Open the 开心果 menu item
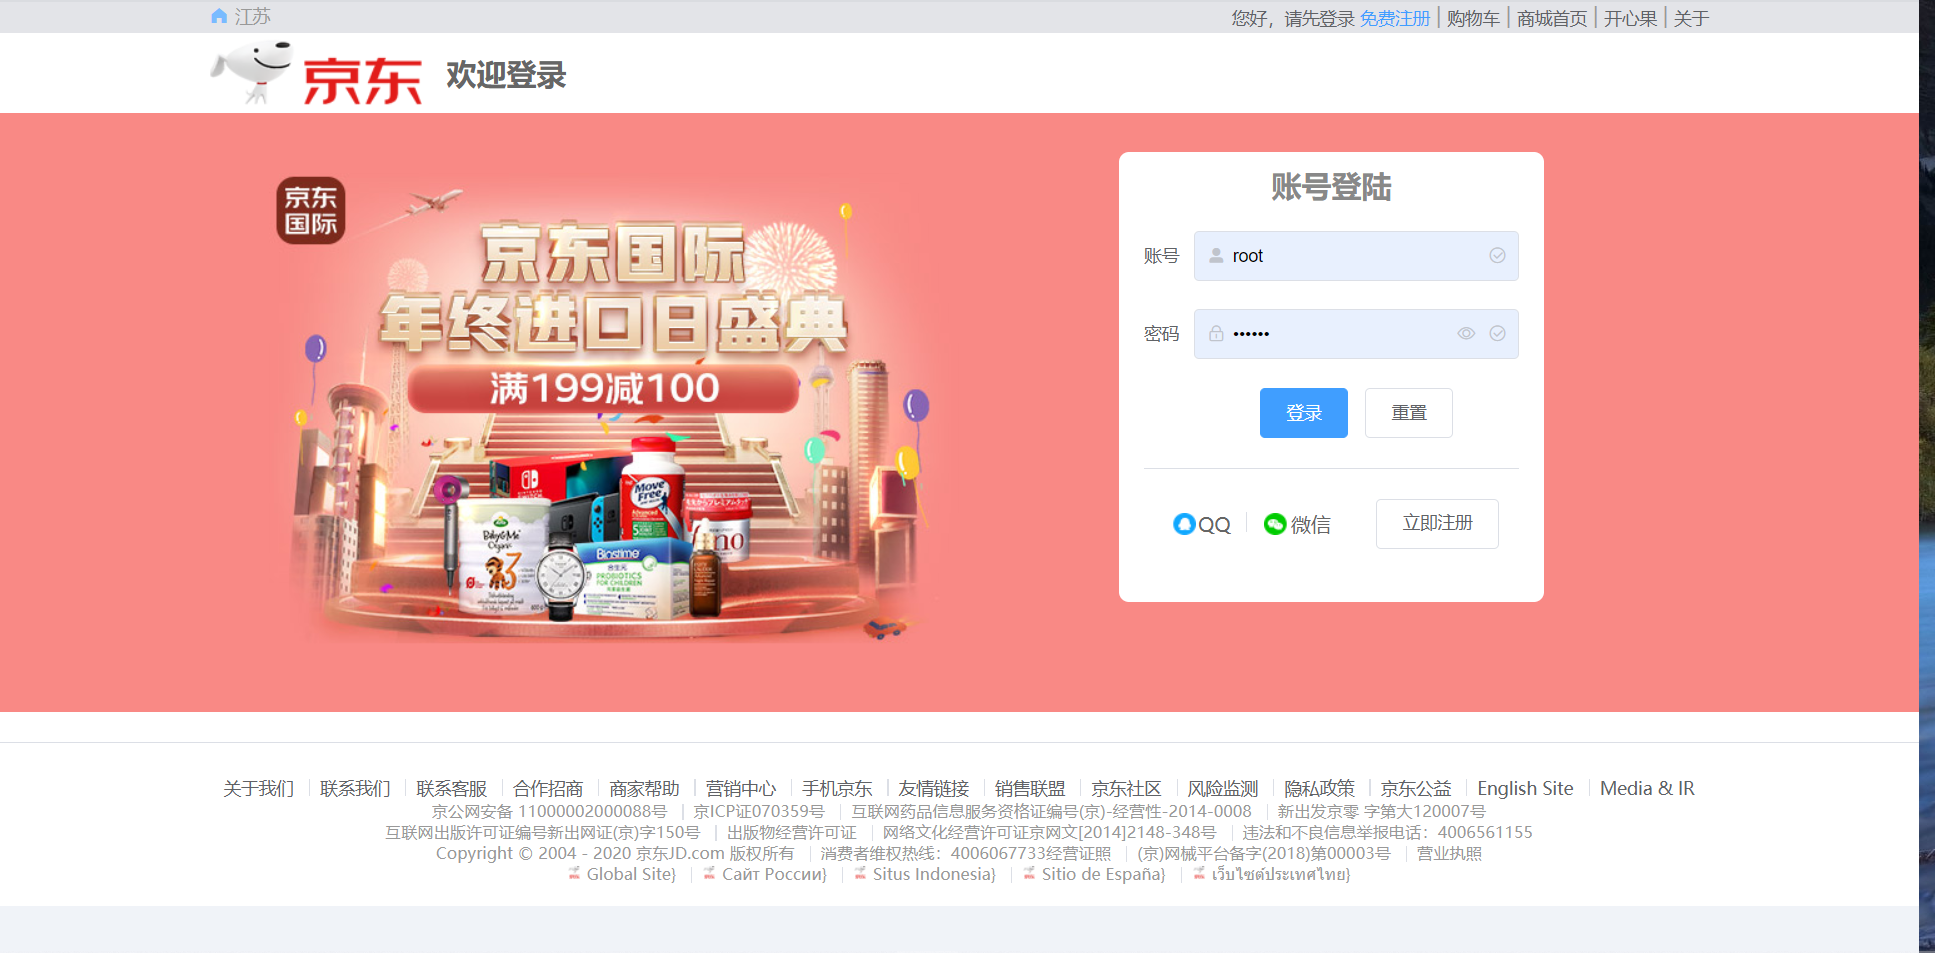This screenshot has height=953, width=1935. 1630,17
